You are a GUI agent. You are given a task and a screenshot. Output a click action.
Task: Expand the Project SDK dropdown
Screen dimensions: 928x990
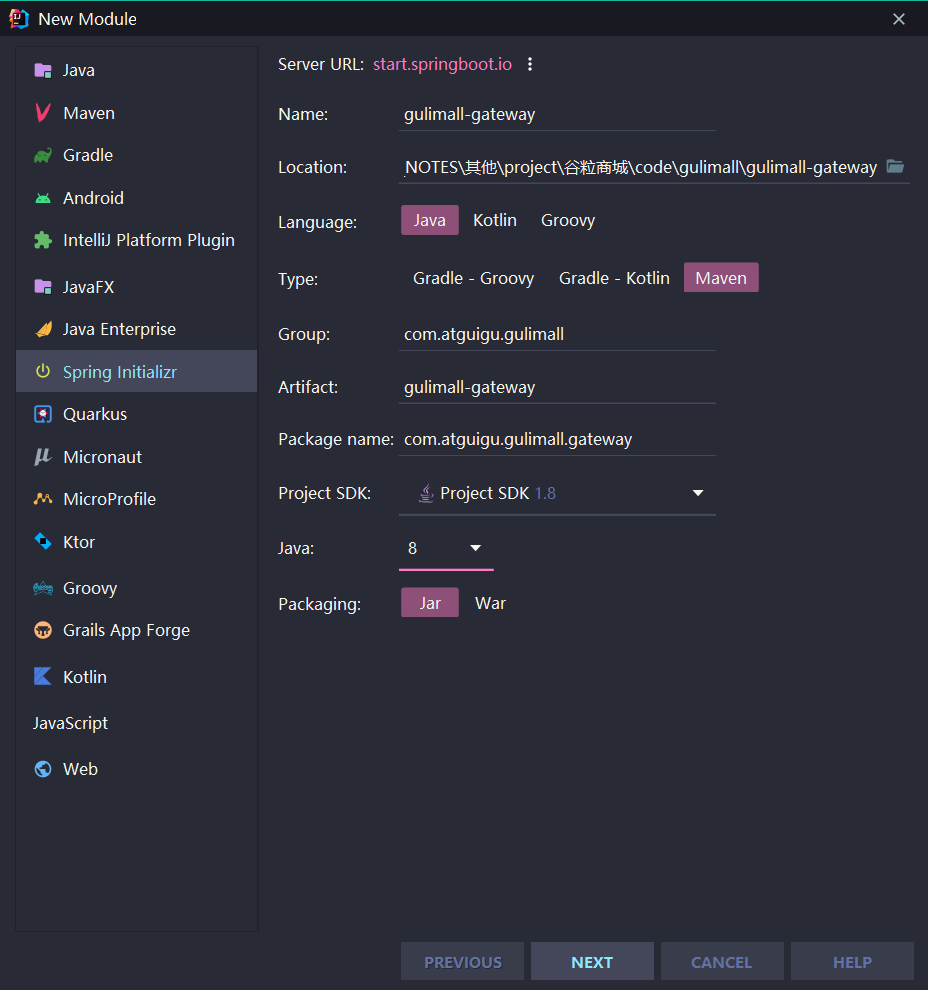697,493
